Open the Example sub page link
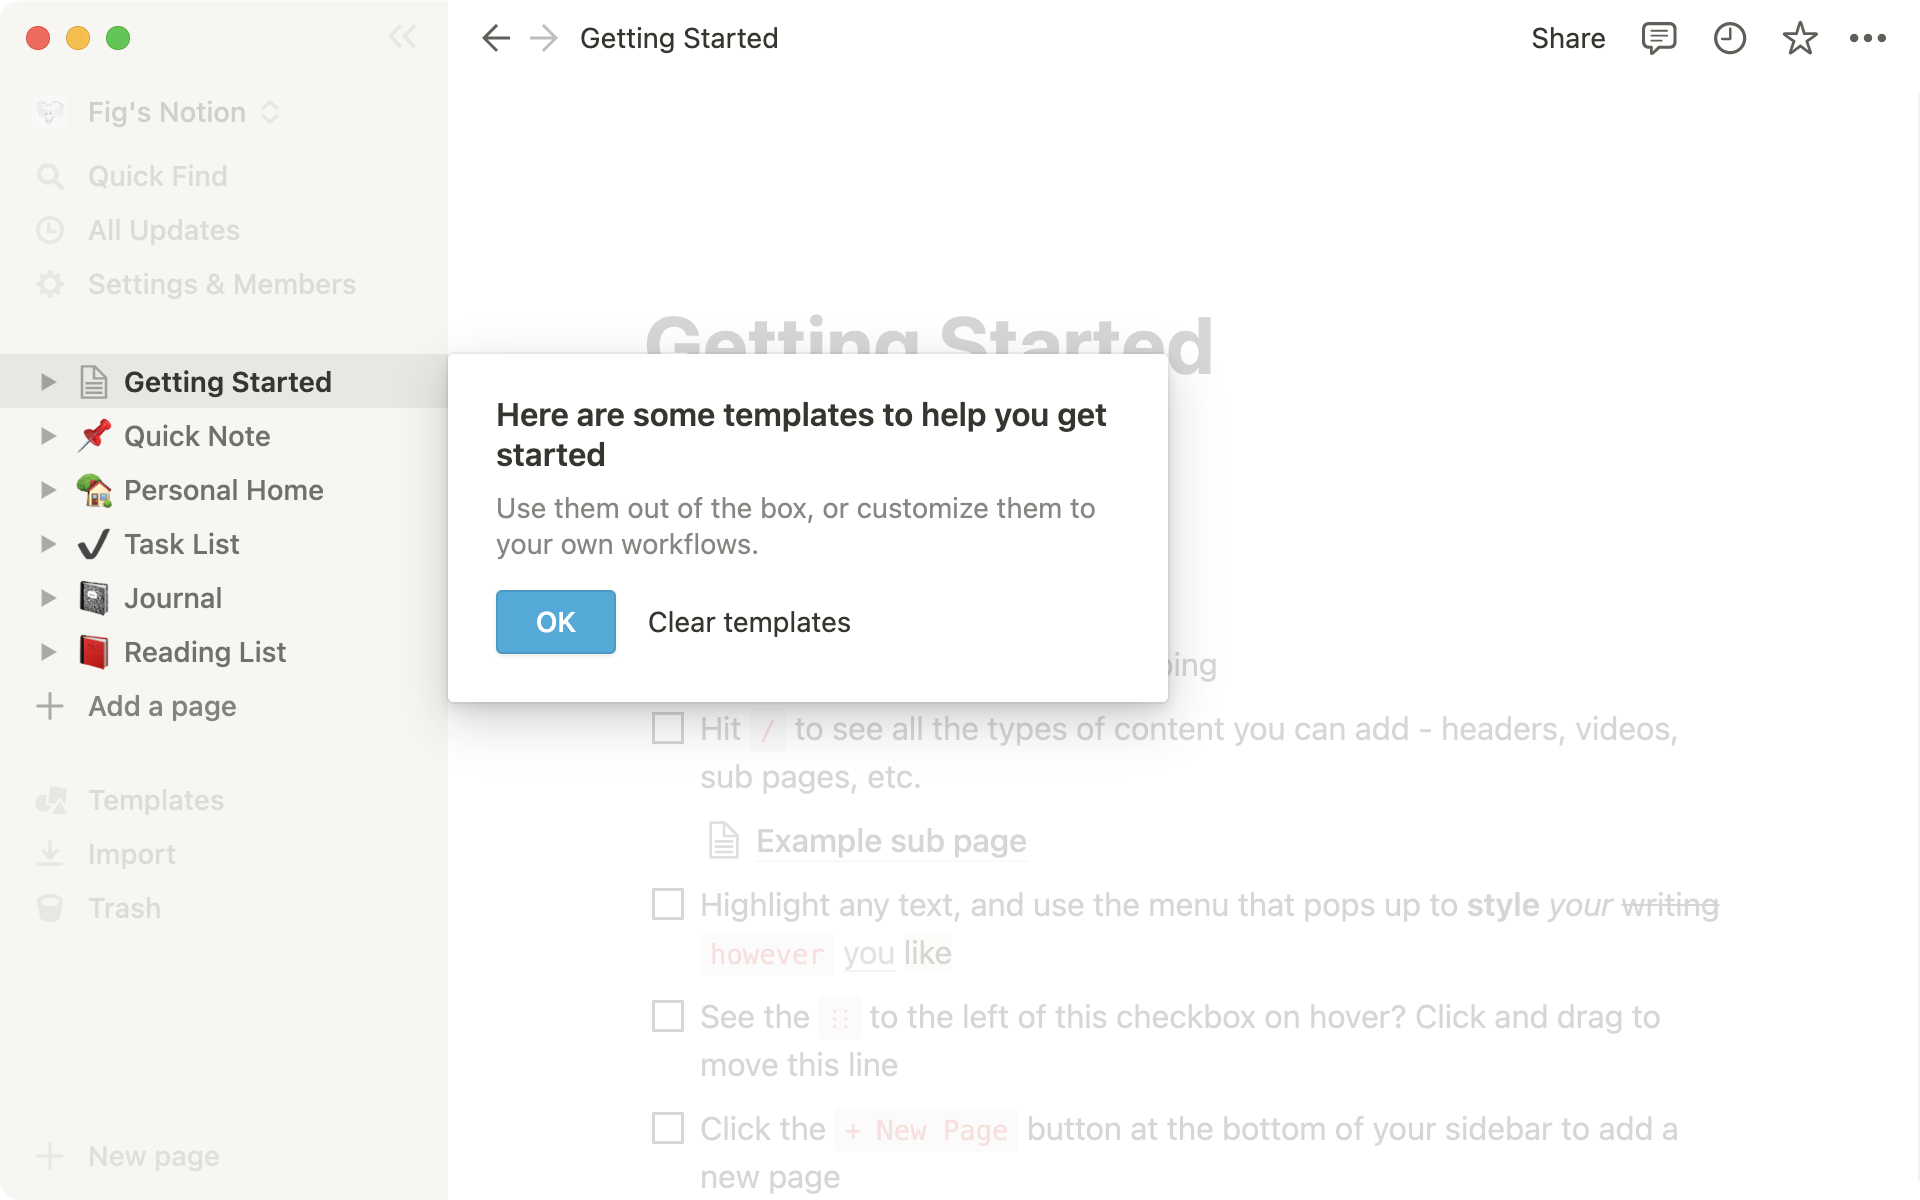The width and height of the screenshot is (1920, 1200). tap(890, 841)
